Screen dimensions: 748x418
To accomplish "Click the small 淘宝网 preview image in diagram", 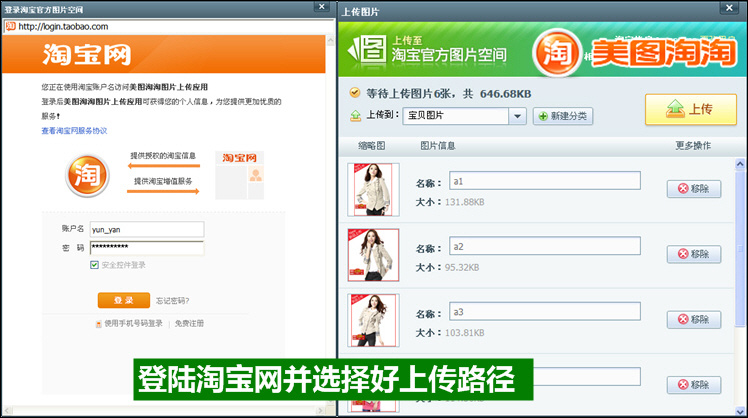I will [x=239, y=176].
